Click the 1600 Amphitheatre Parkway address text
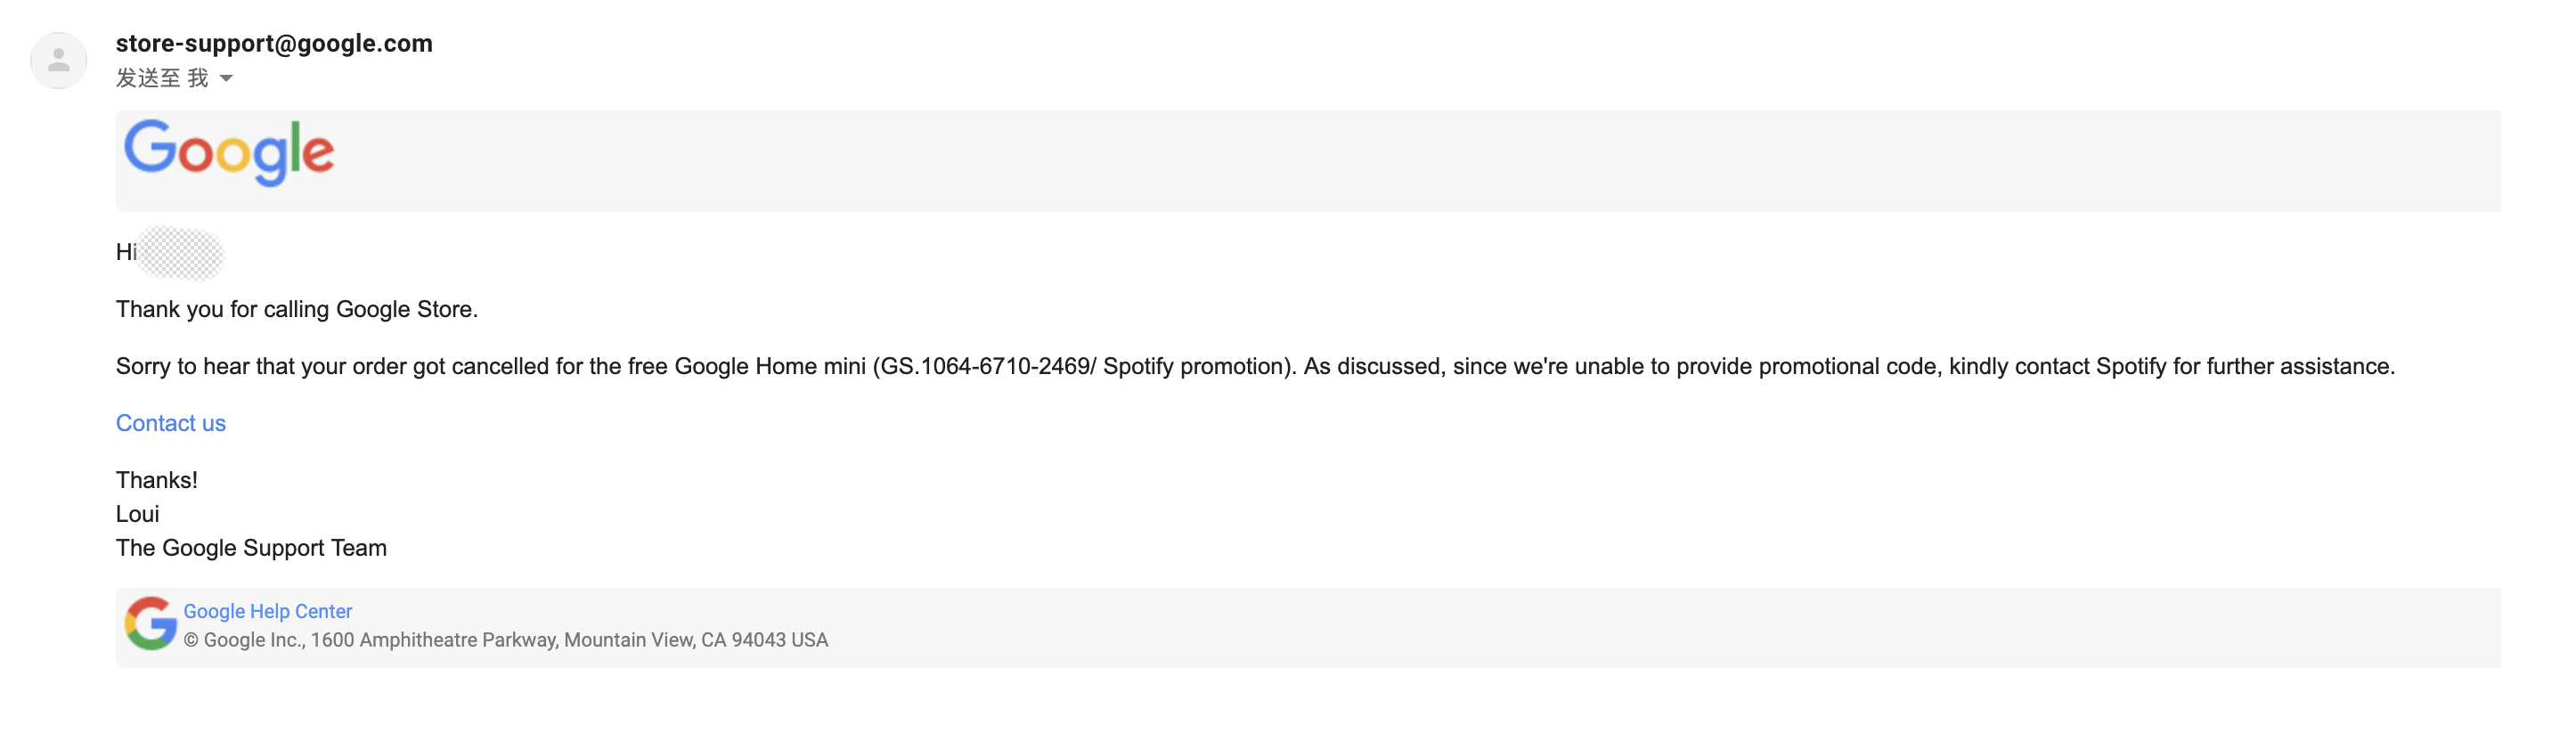This screenshot has height=741, width=2576. tap(433, 640)
